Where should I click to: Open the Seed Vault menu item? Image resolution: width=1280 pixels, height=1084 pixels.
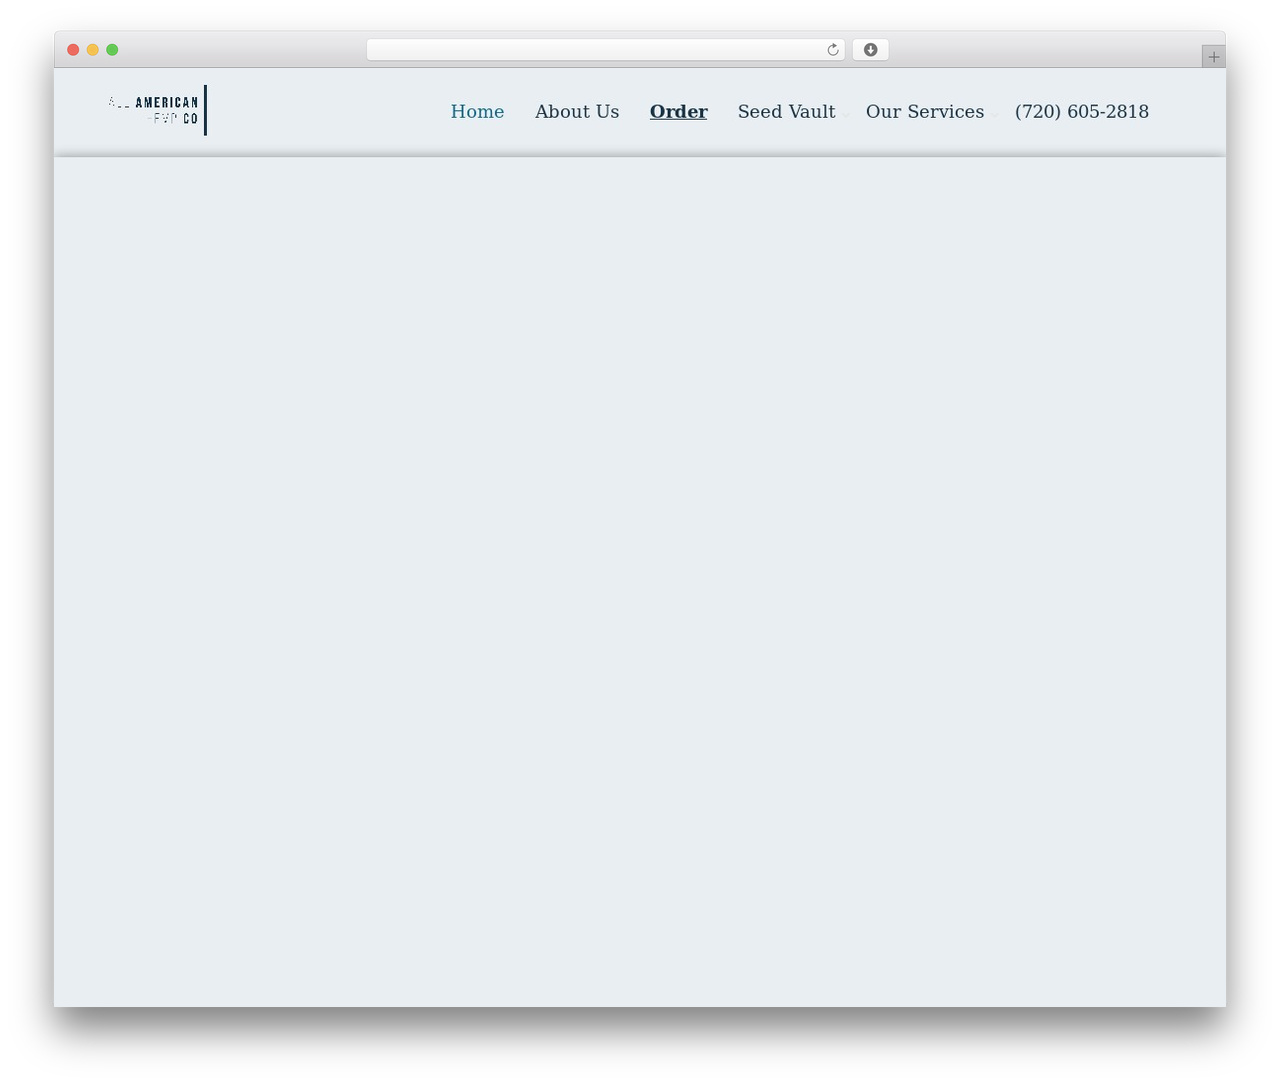[x=786, y=112]
